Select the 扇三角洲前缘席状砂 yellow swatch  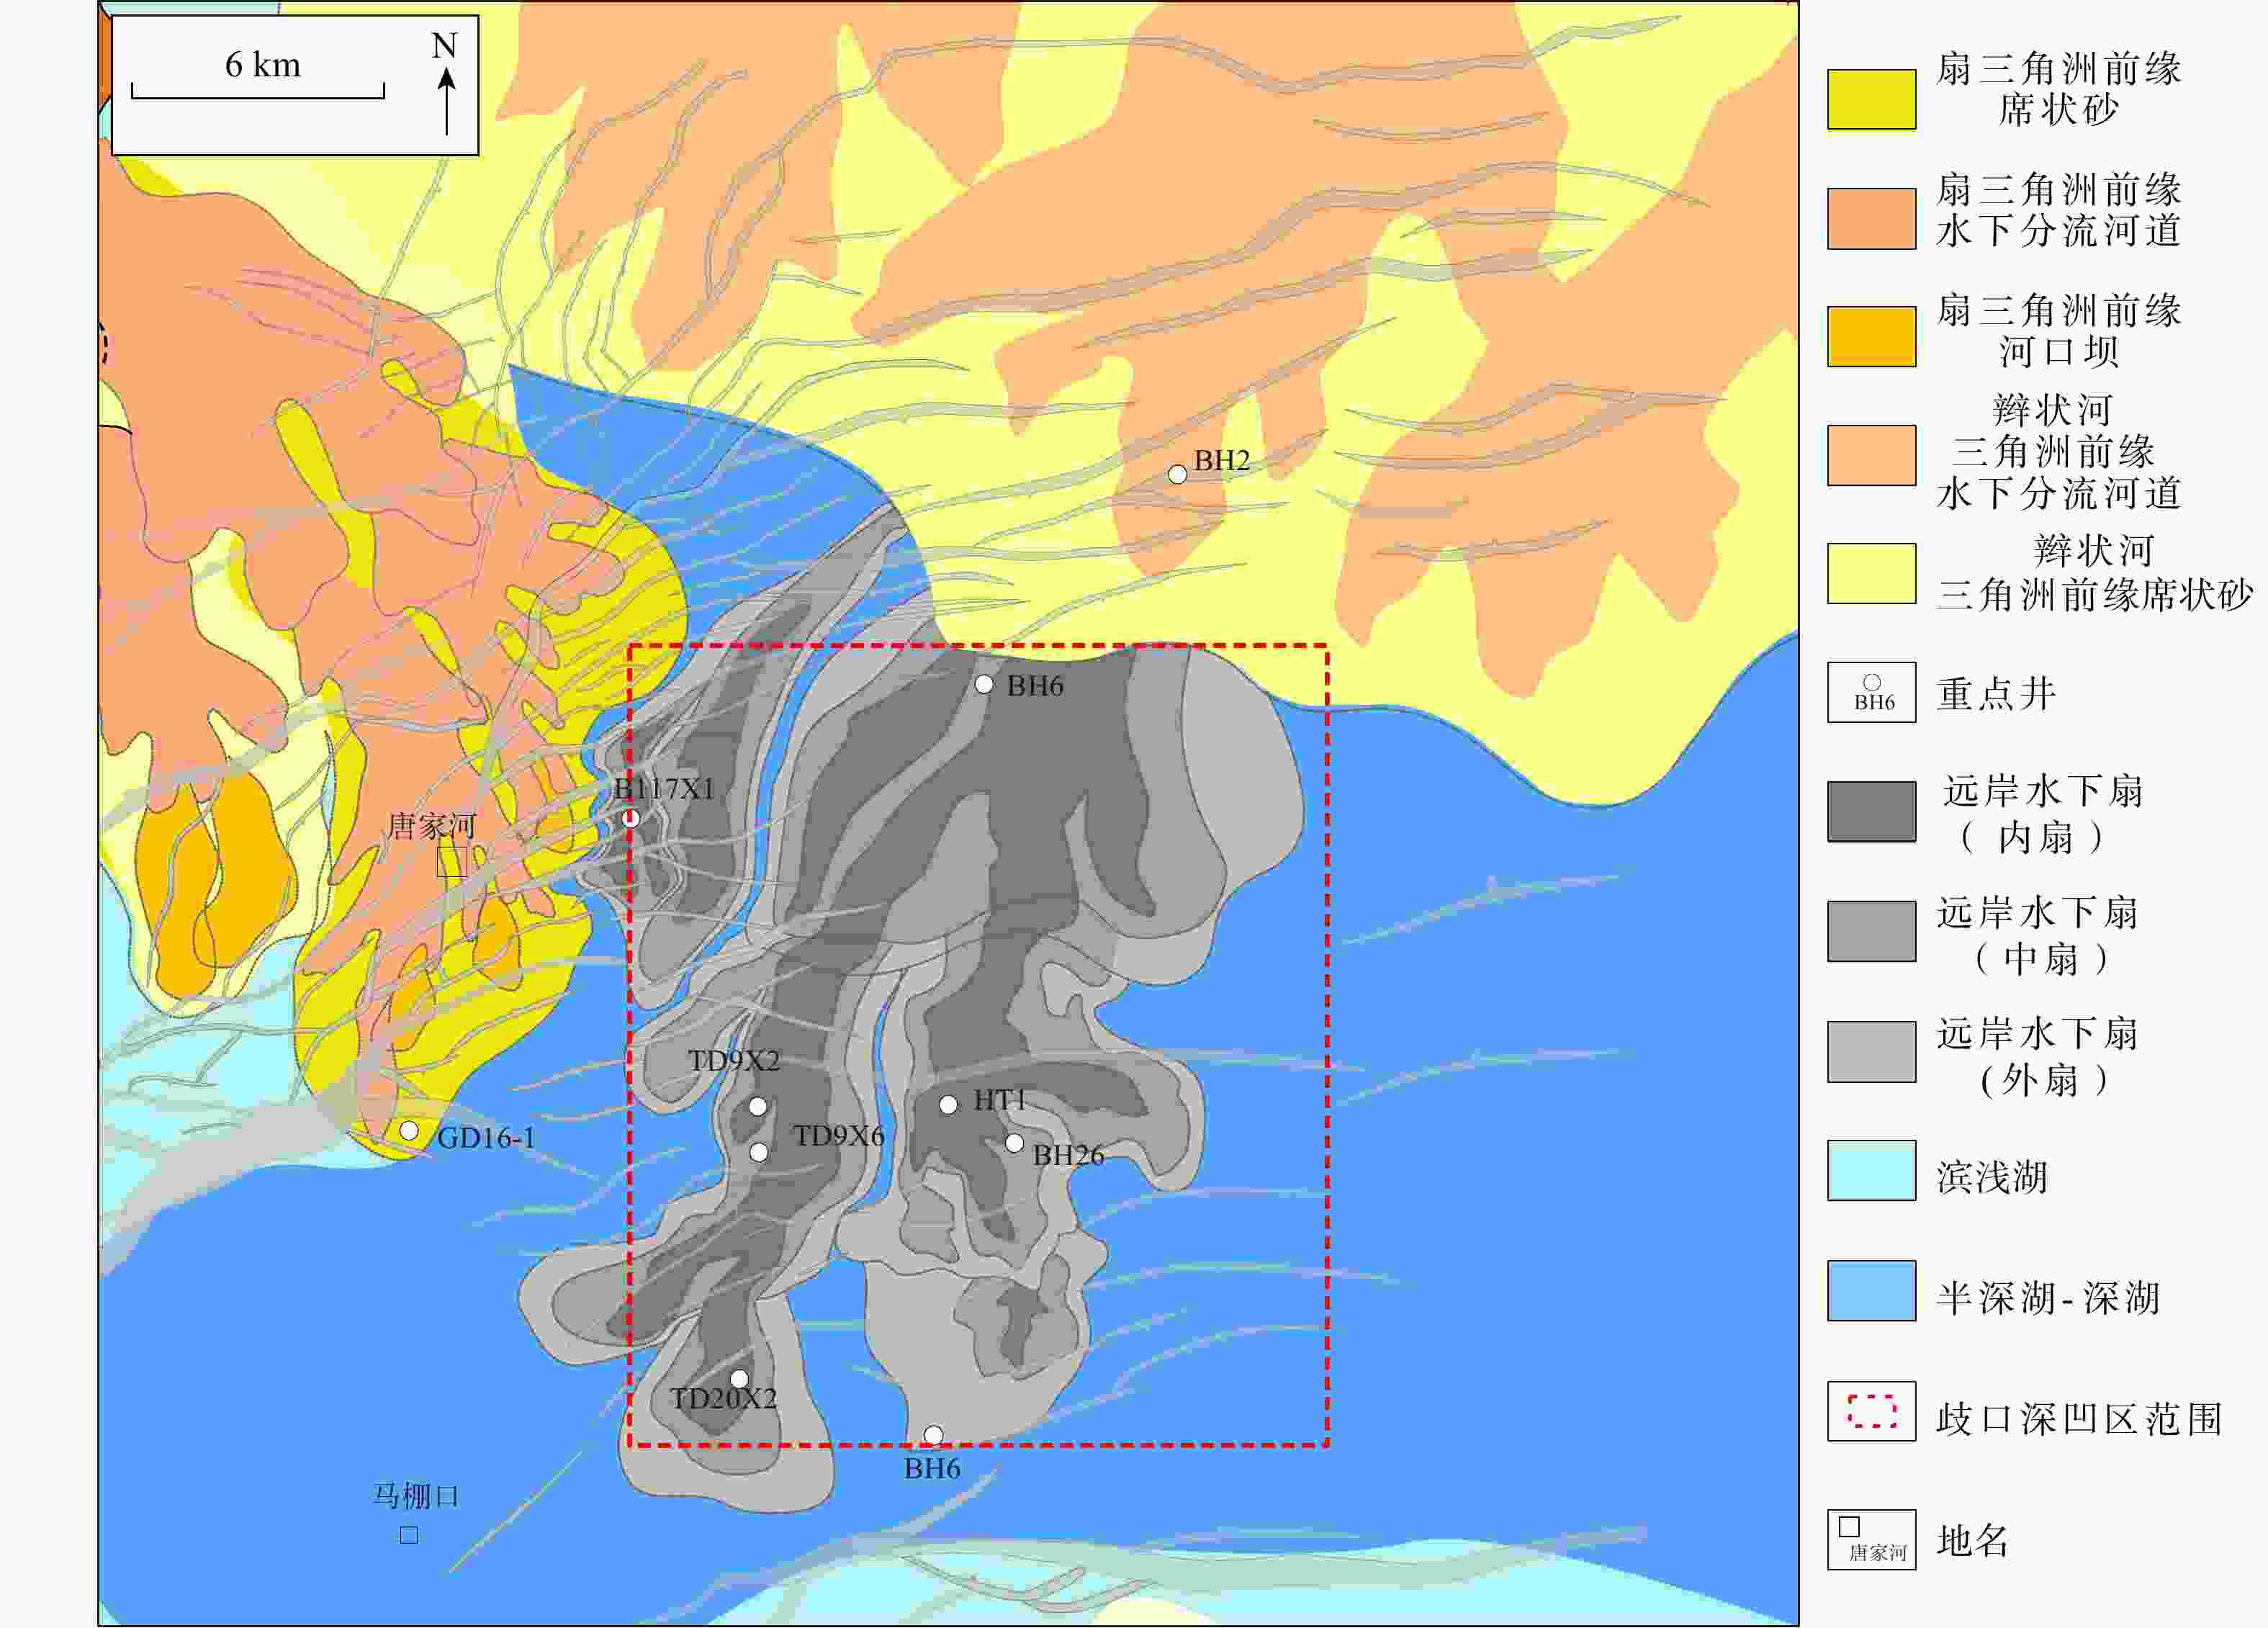point(1872,99)
